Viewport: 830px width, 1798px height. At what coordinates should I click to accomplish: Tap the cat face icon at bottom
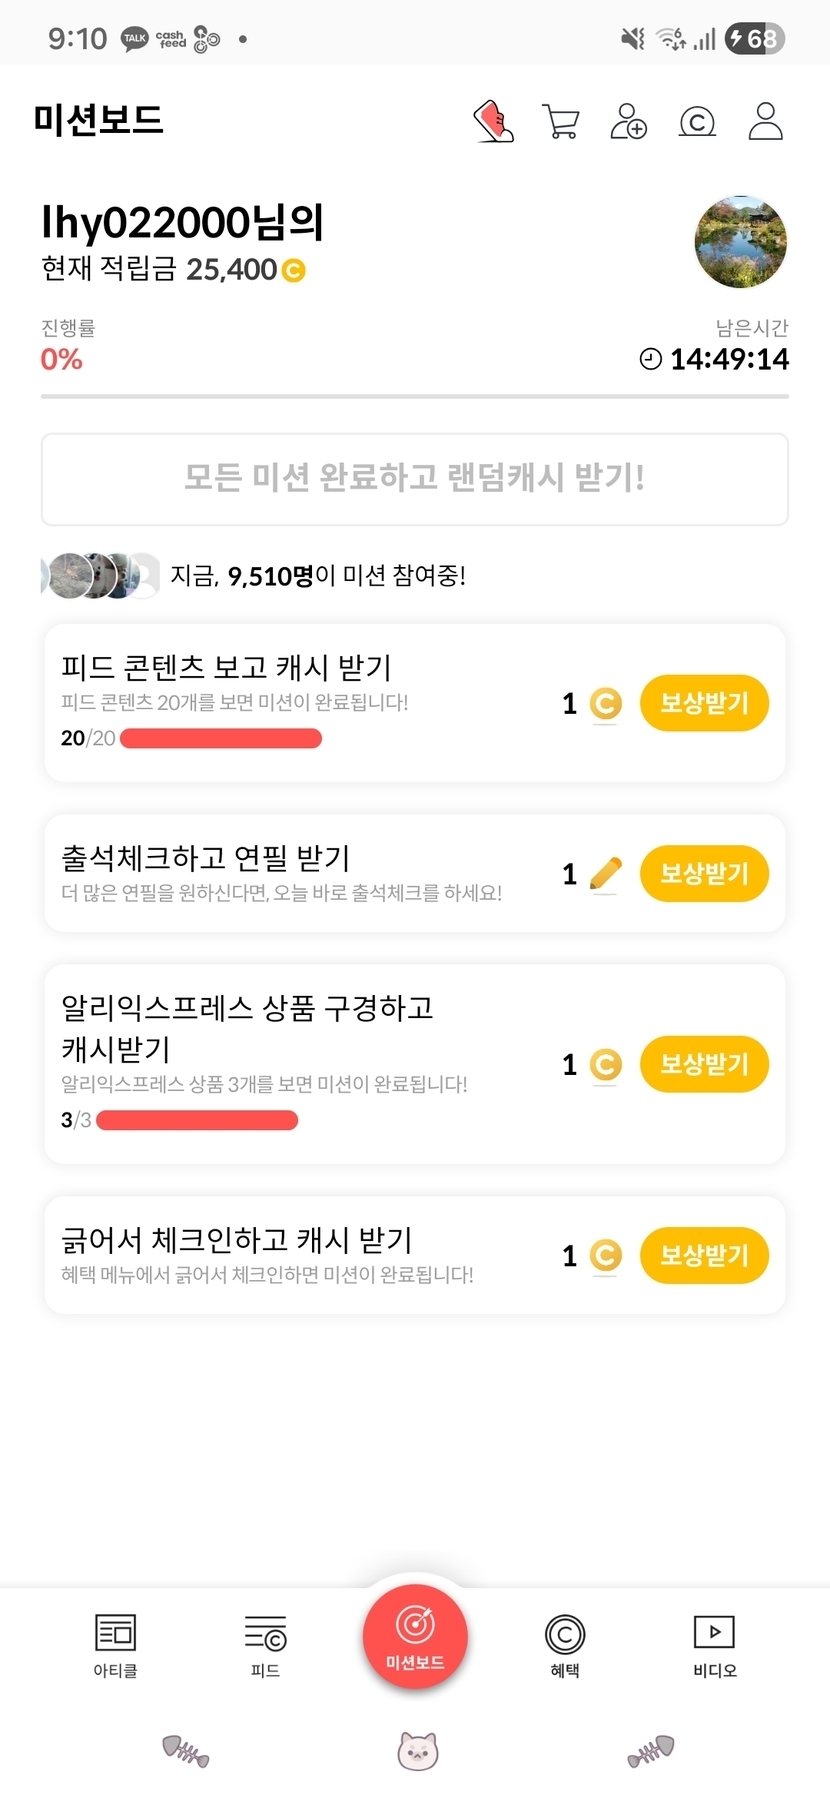[x=417, y=1751]
